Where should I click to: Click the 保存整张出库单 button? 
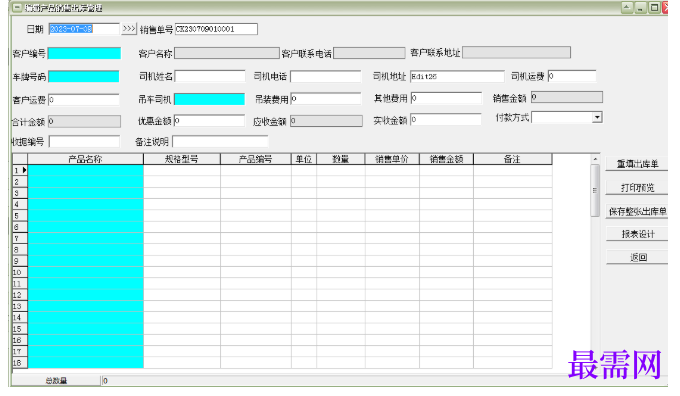click(x=637, y=211)
